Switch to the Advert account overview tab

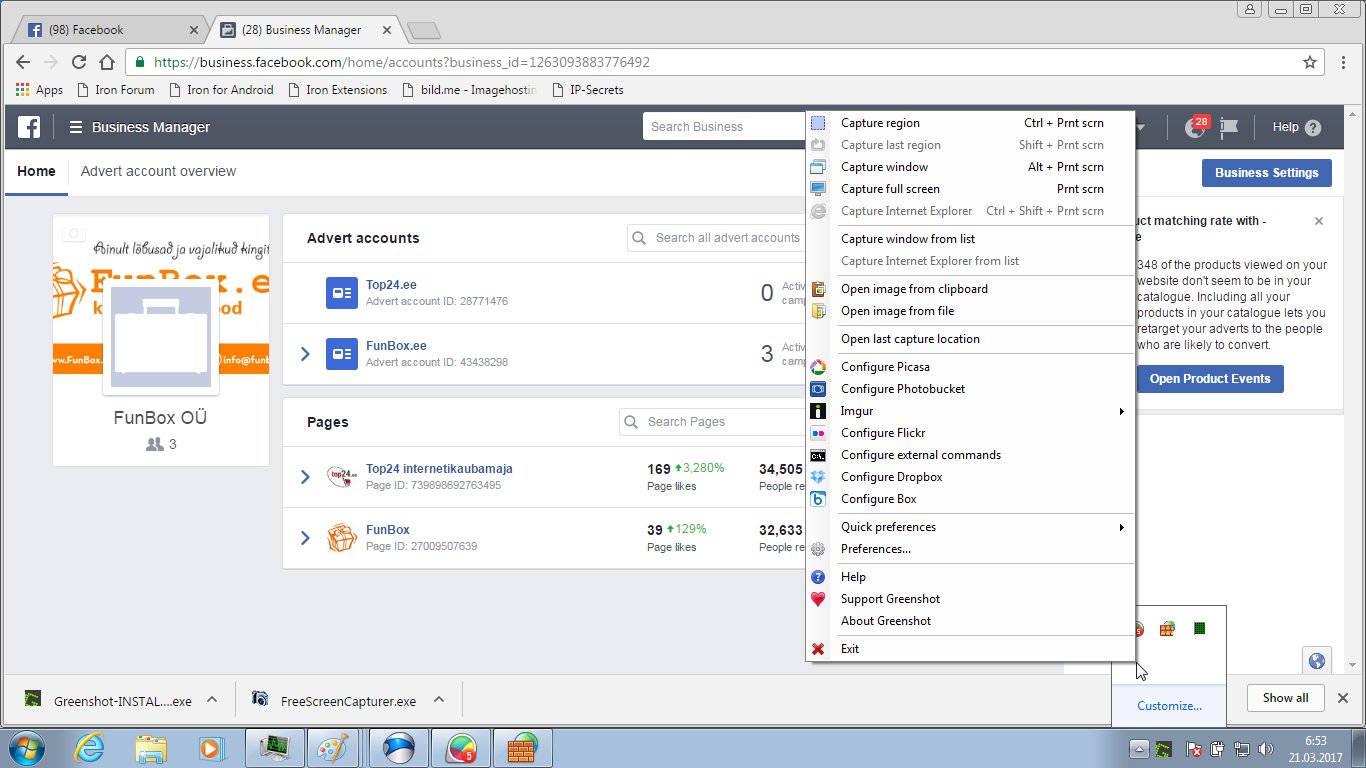pos(158,171)
